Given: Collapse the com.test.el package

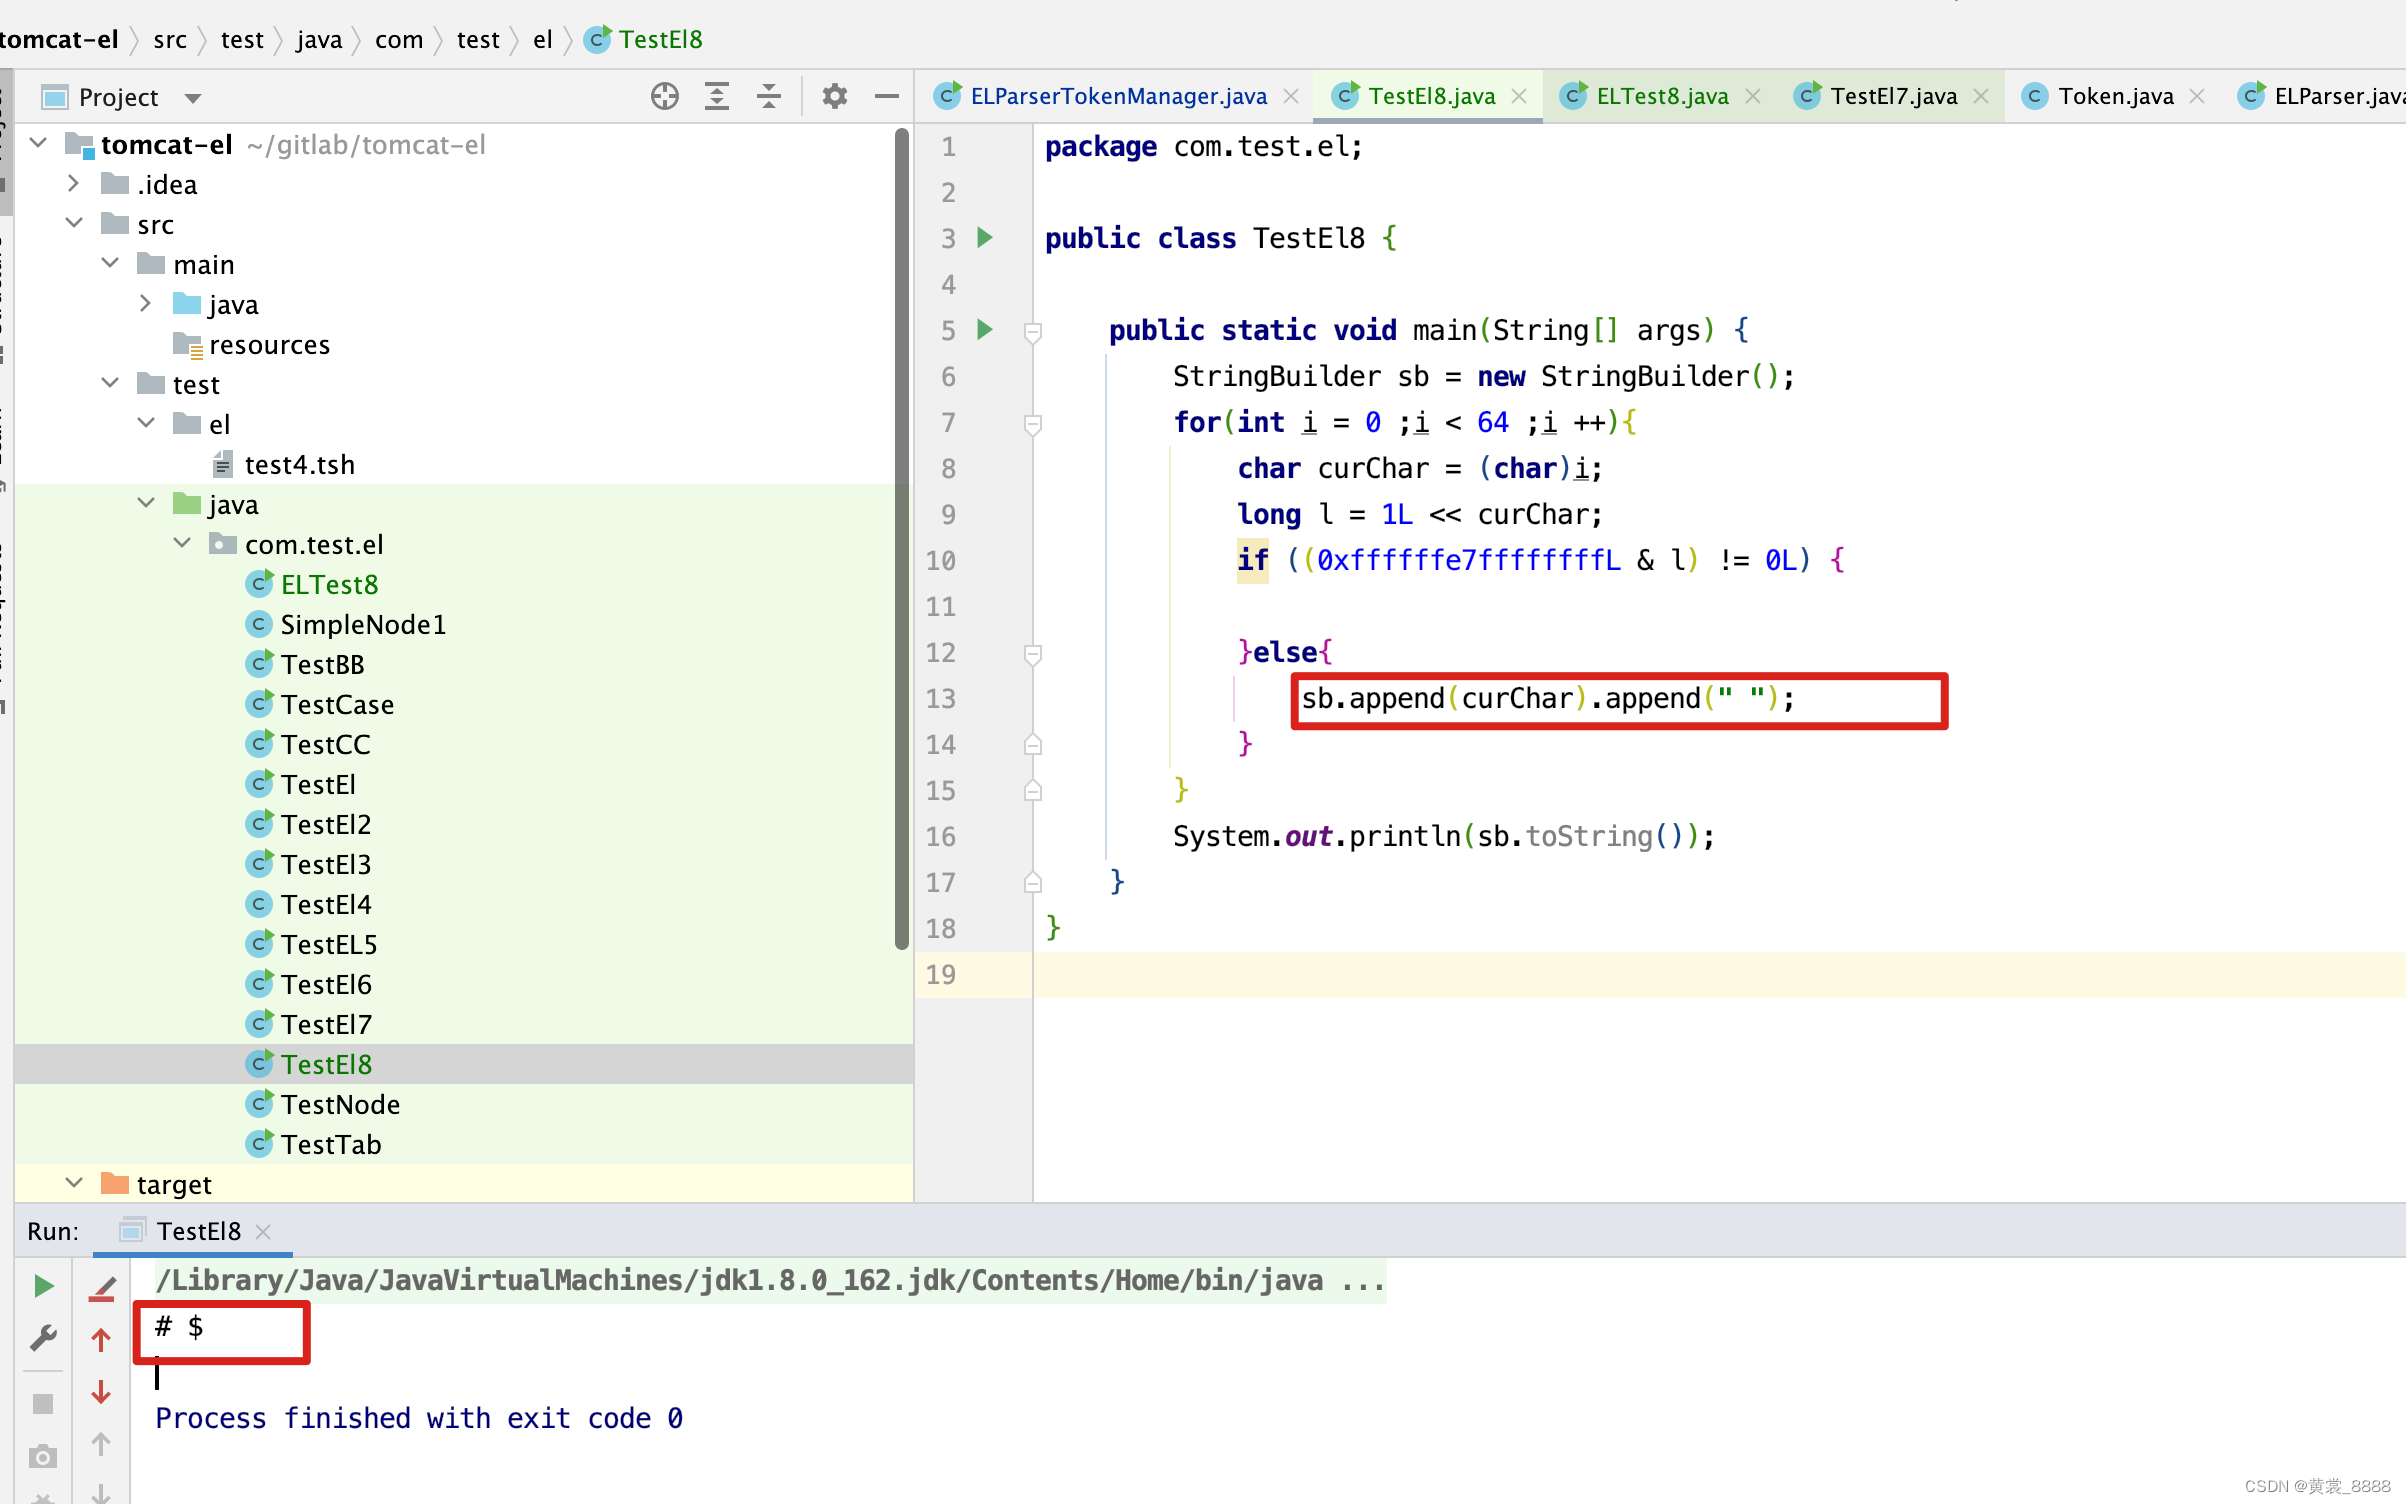Looking at the screenshot, I should pyautogui.click(x=182, y=543).
